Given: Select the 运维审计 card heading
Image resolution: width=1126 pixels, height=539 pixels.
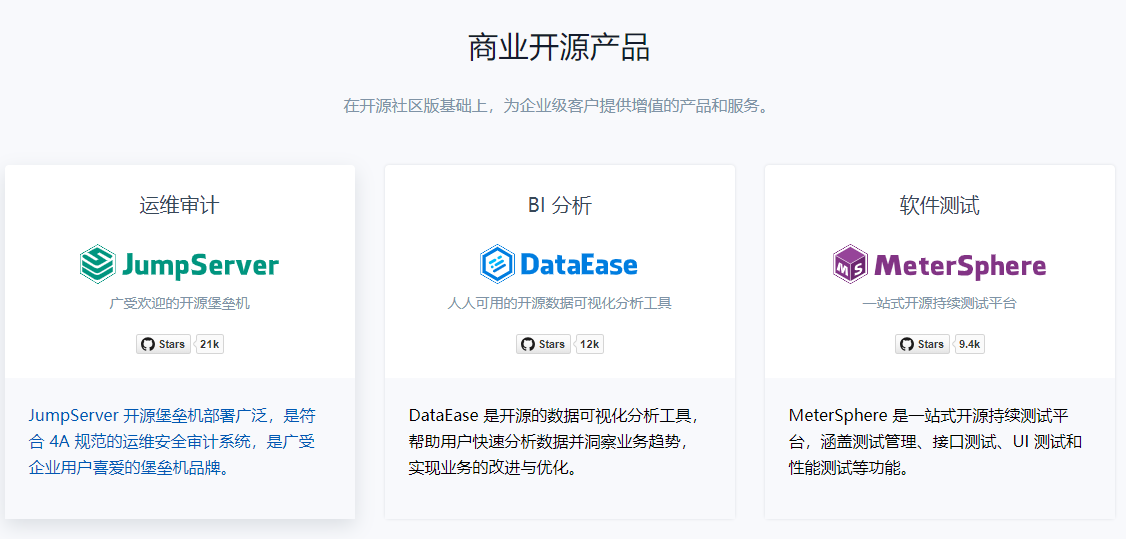Looking at the screenshot, I should pos(180,206).
